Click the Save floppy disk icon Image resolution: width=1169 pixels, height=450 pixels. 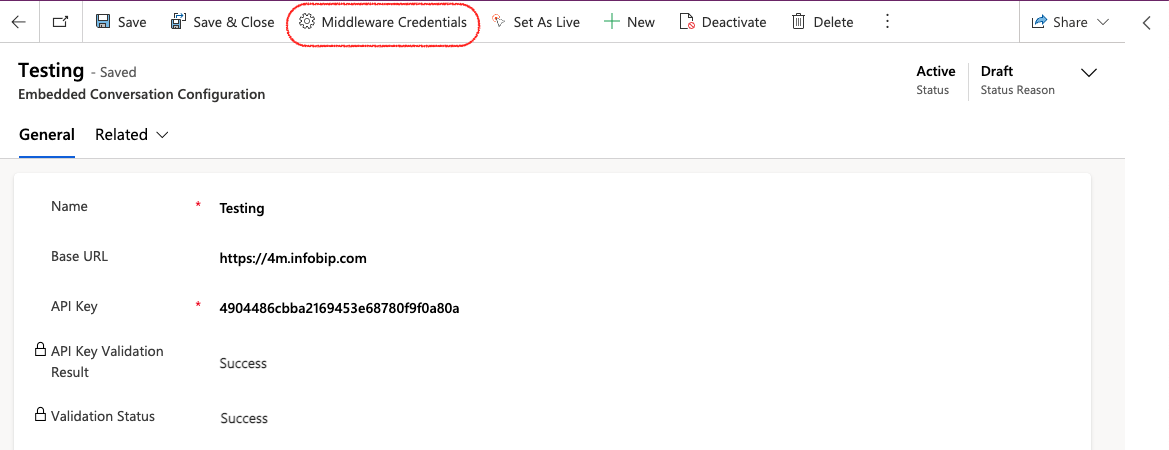pyautogui.click(x=104, y=22)
